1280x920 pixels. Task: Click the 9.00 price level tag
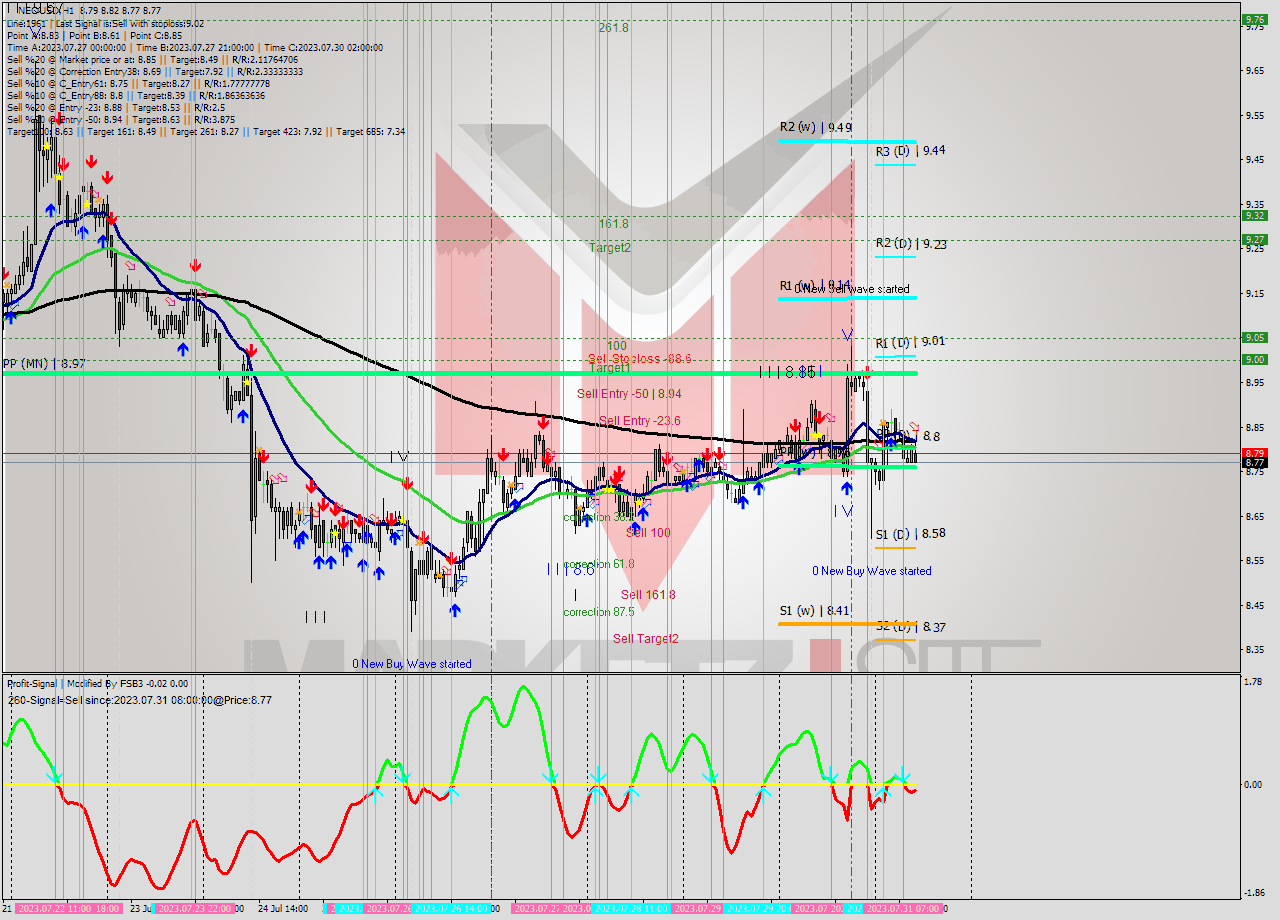point(1254,359)
